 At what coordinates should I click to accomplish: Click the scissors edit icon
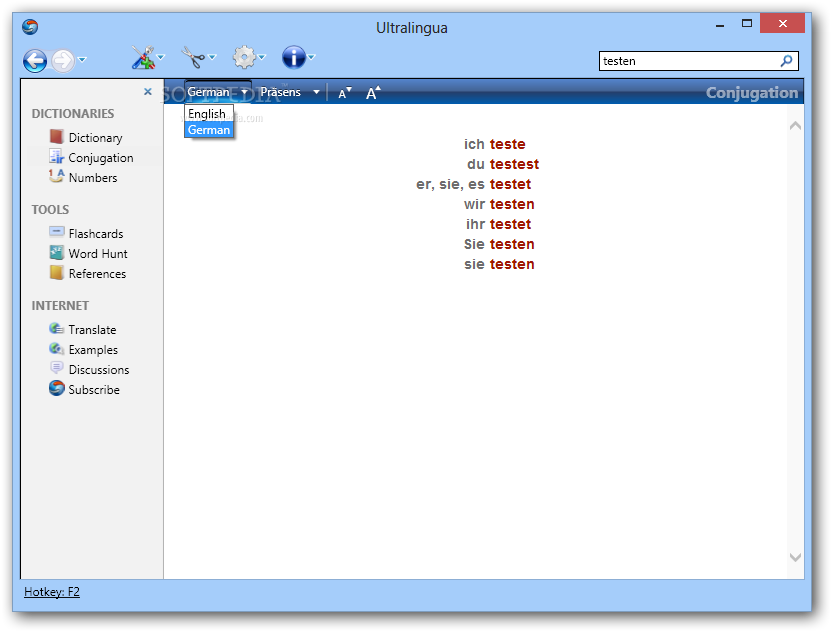click(x=193, y=57)
